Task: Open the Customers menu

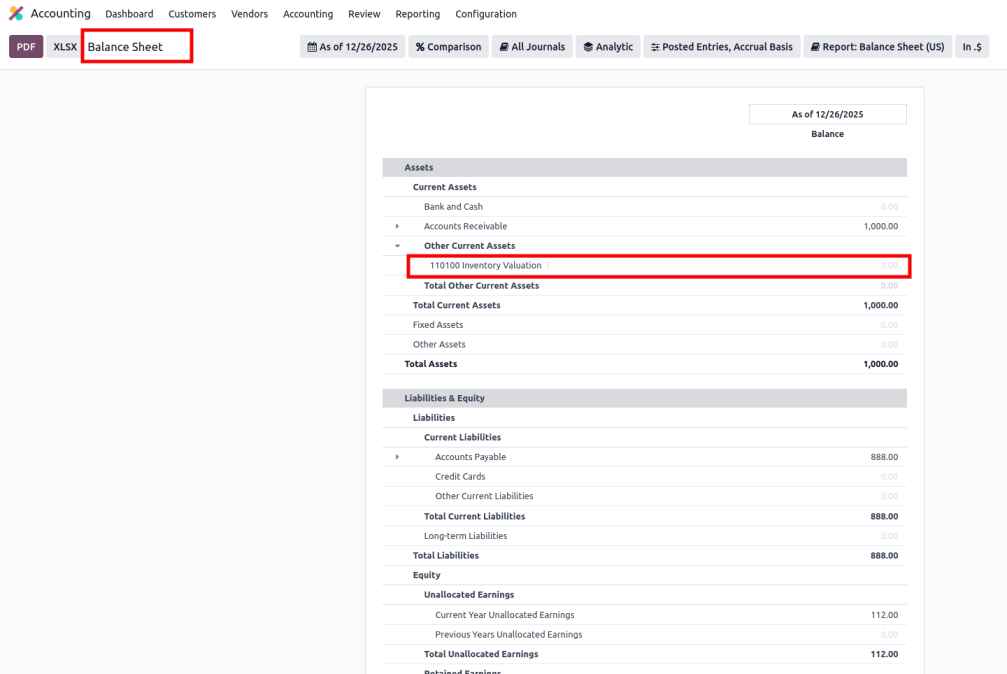Action: (x=192, y=14)
